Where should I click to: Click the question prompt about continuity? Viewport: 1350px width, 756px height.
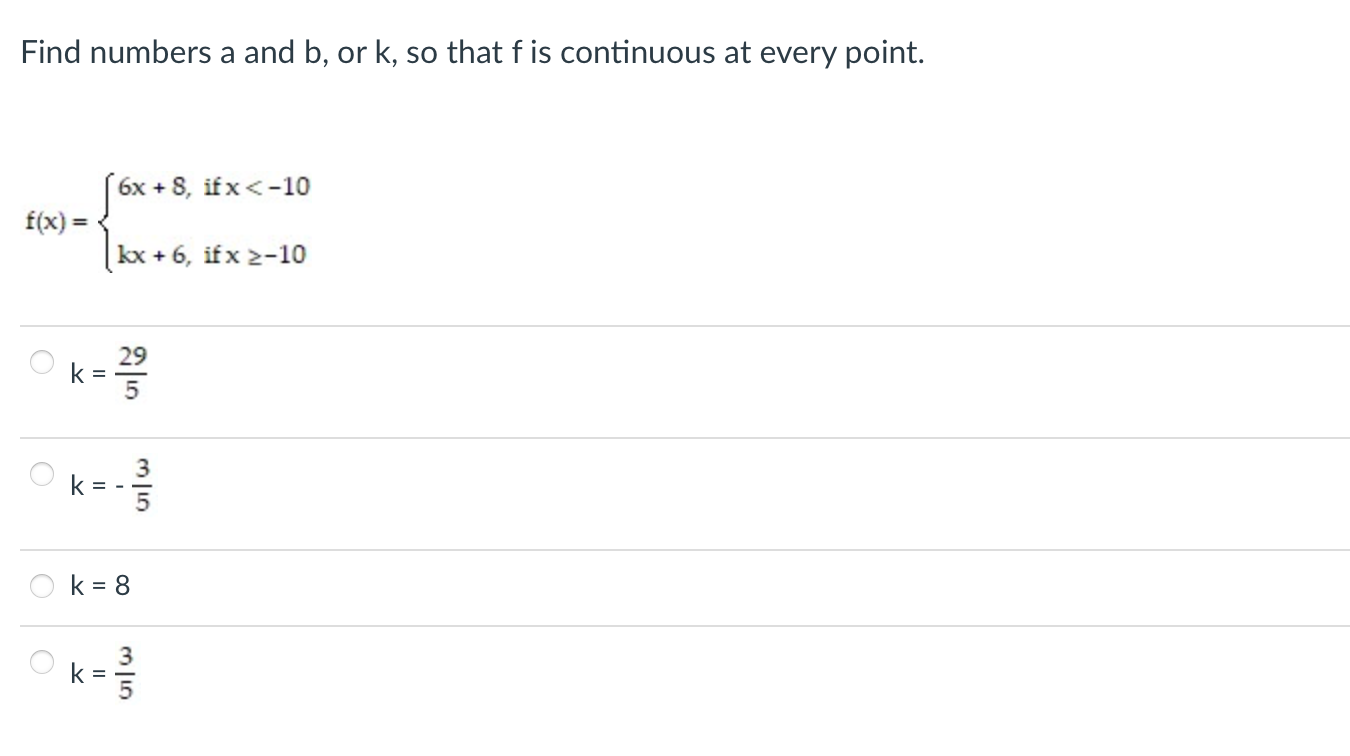[470, 52]
